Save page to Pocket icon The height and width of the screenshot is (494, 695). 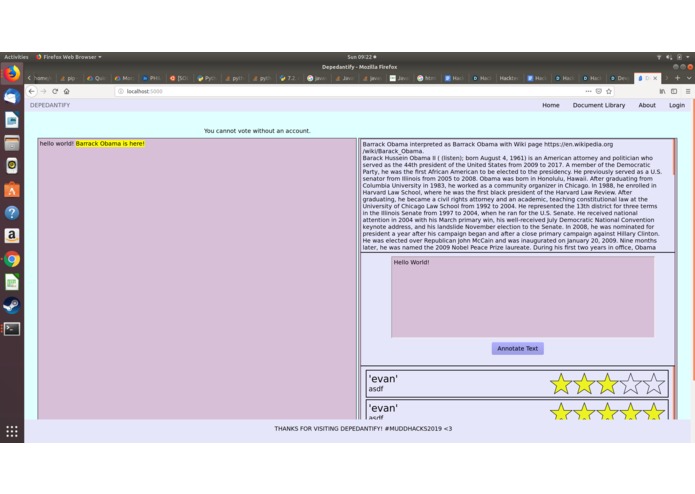[598, 91]
